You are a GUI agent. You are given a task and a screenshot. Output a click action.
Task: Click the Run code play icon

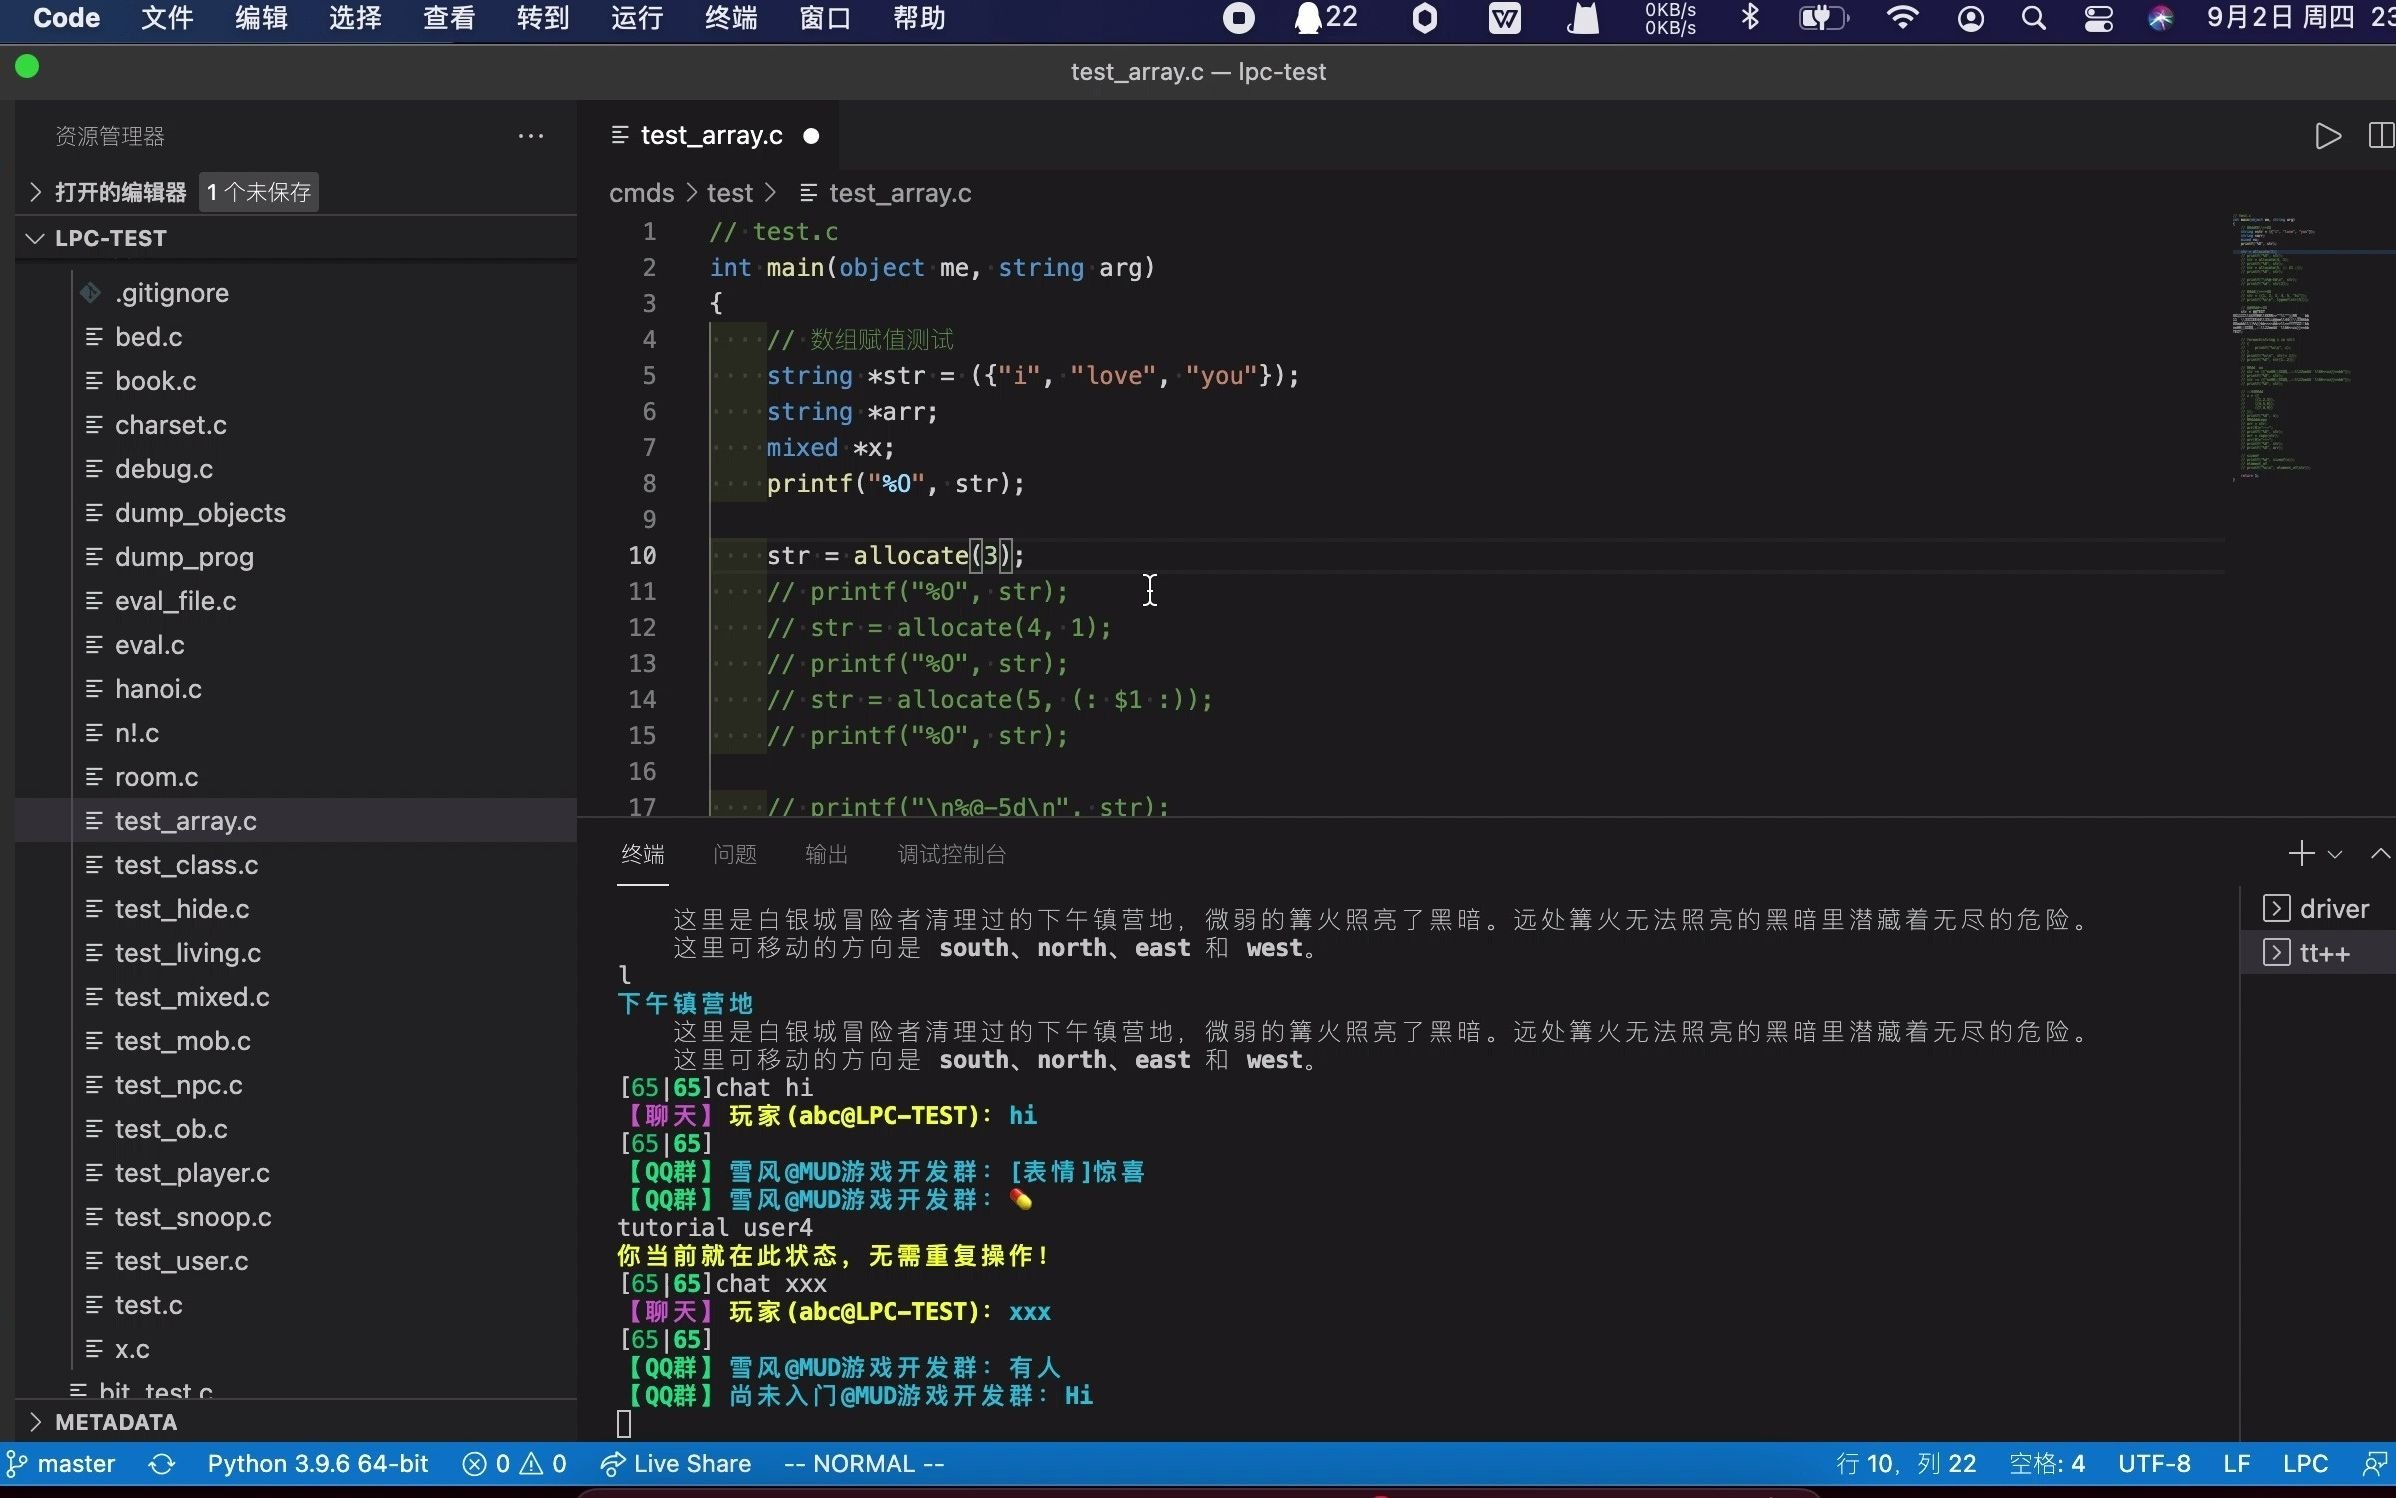tap(2327, 136)
